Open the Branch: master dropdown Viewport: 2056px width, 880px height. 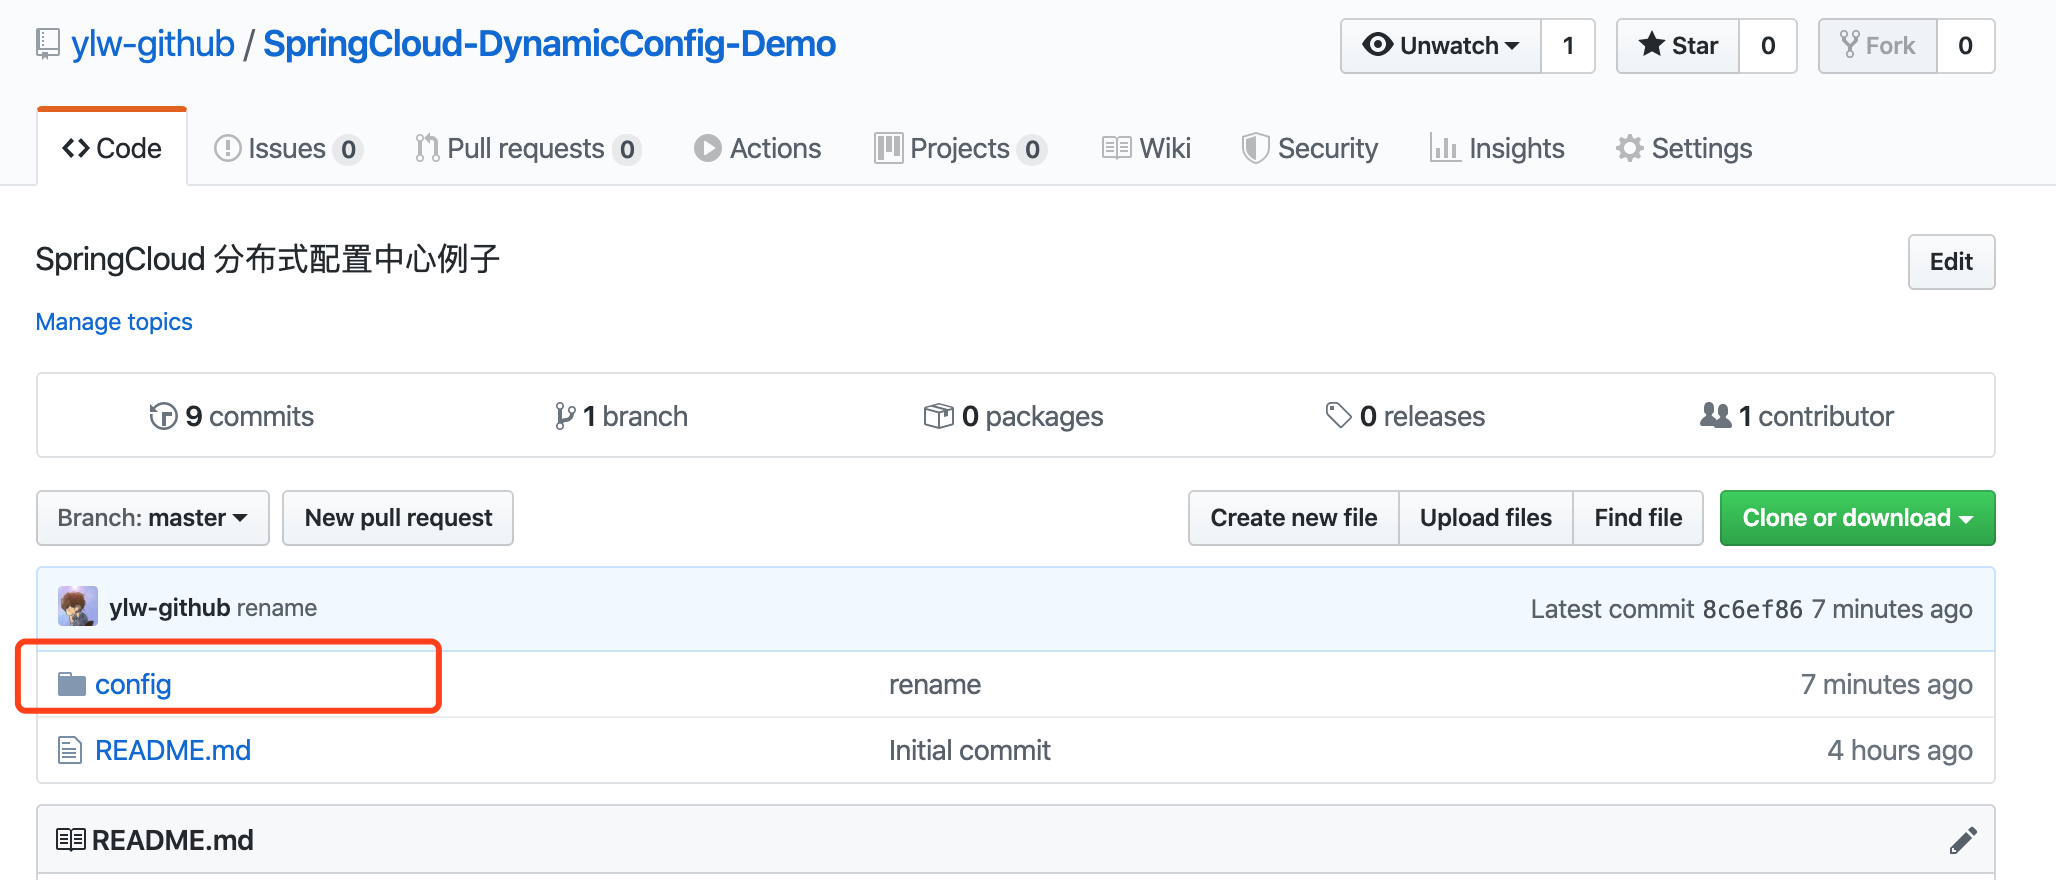(153, 518)
